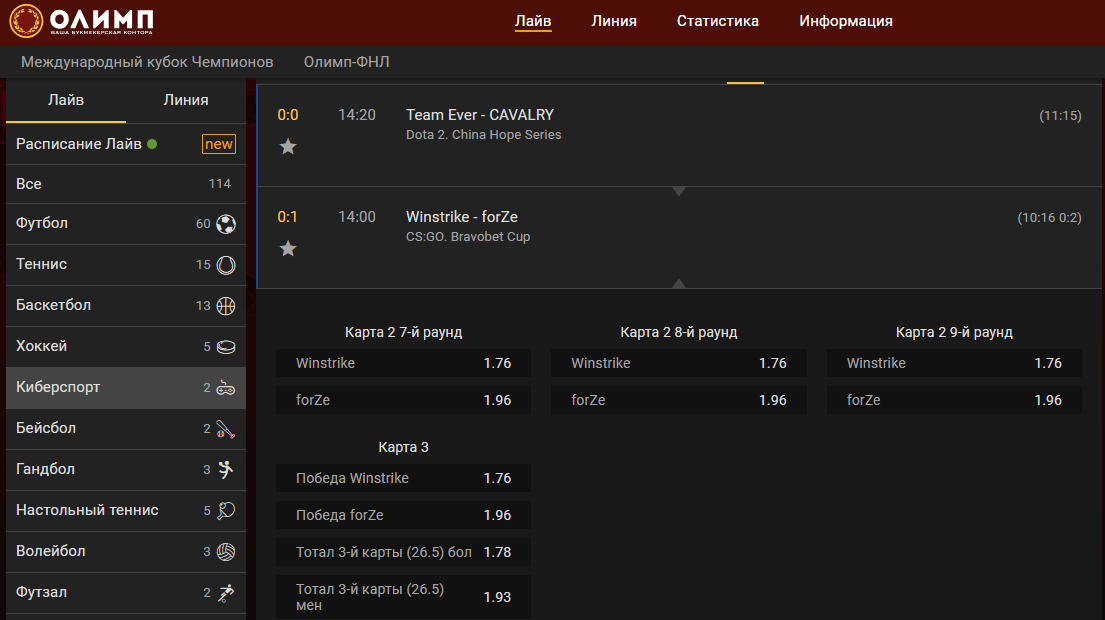This screenshot has height=620, width=1105.
Task: Pick Тотал 3-й карты (26.5) бол
Action: click(x=403, y=552)
